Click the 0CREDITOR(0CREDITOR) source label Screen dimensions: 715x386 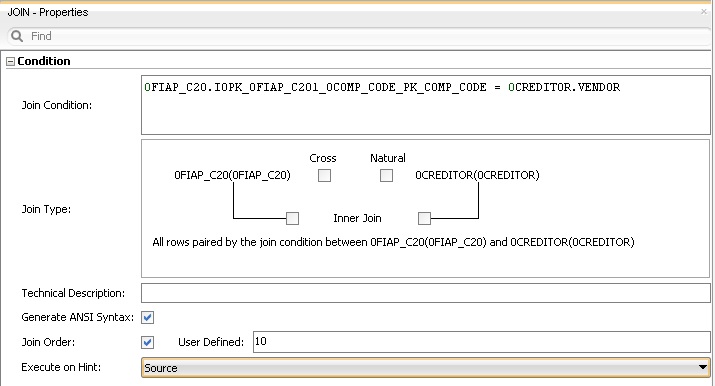point(477,175)
